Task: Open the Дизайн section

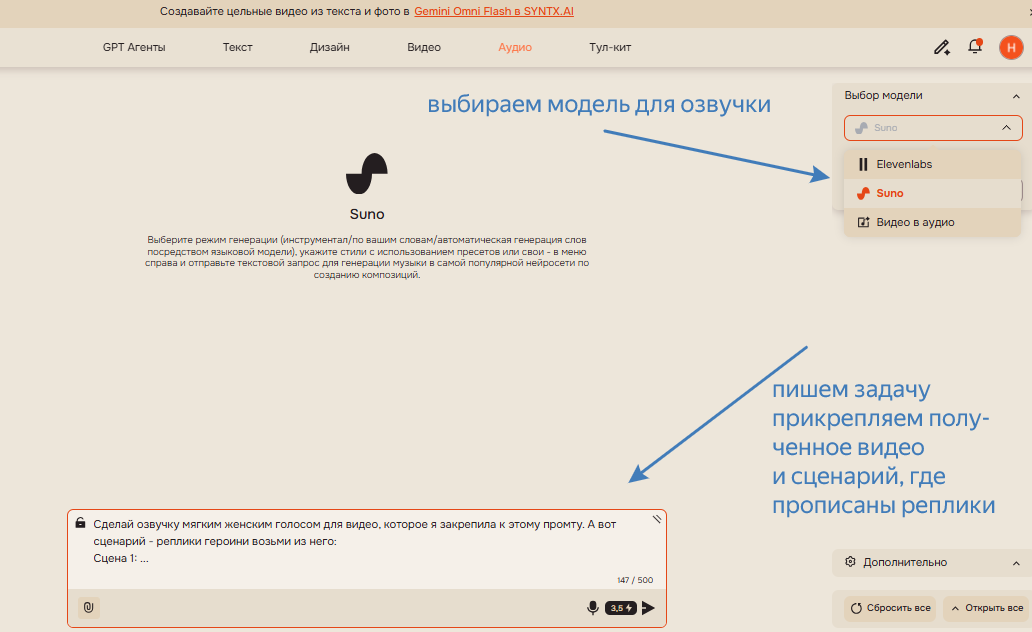Action: (x=329, y=47)
